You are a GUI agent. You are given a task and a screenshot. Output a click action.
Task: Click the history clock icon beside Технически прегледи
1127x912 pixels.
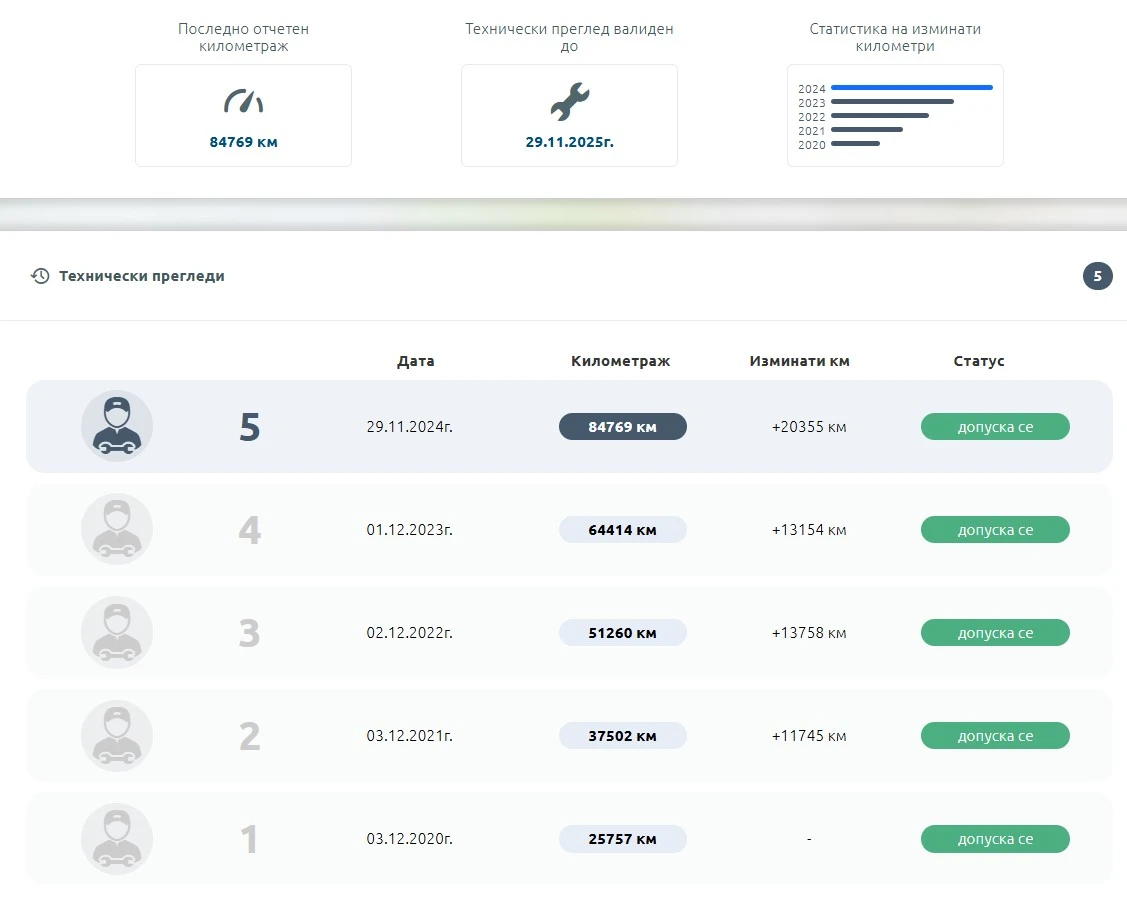40,276
